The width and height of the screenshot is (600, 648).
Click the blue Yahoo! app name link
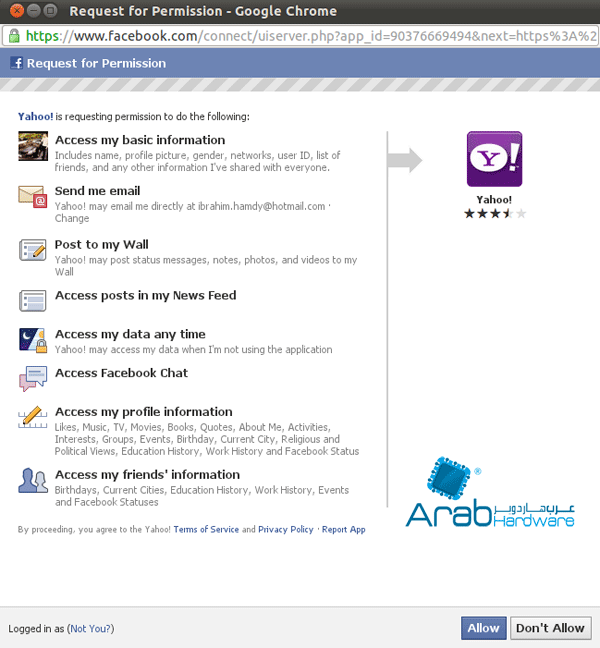pos(36,117)
